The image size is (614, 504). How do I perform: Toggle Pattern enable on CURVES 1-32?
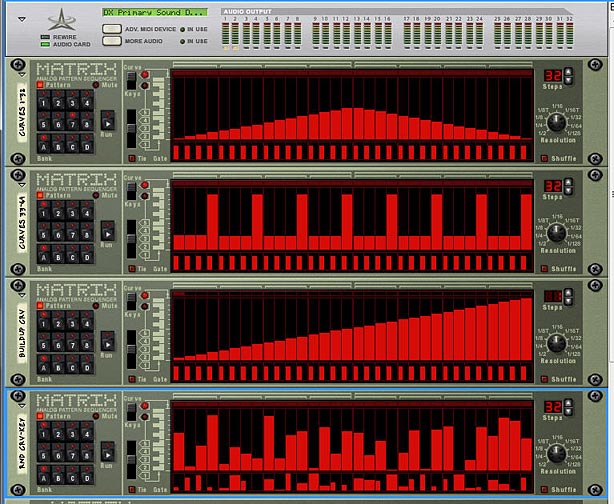pyautogui.click(x=40, y=85)
